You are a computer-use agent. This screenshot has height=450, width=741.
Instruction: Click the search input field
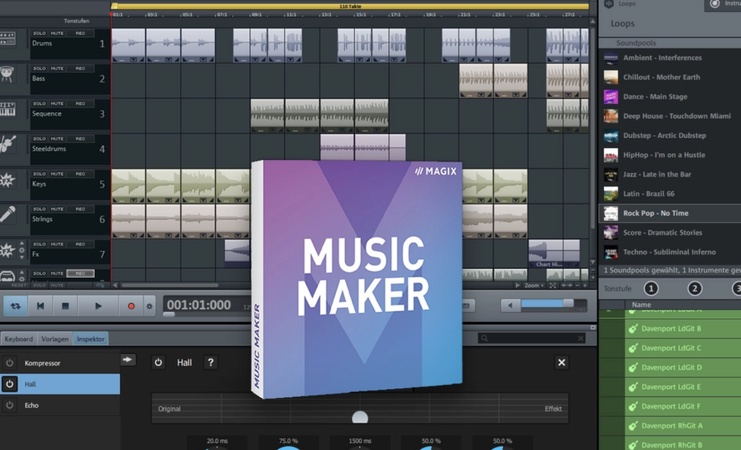click(532, 338)
